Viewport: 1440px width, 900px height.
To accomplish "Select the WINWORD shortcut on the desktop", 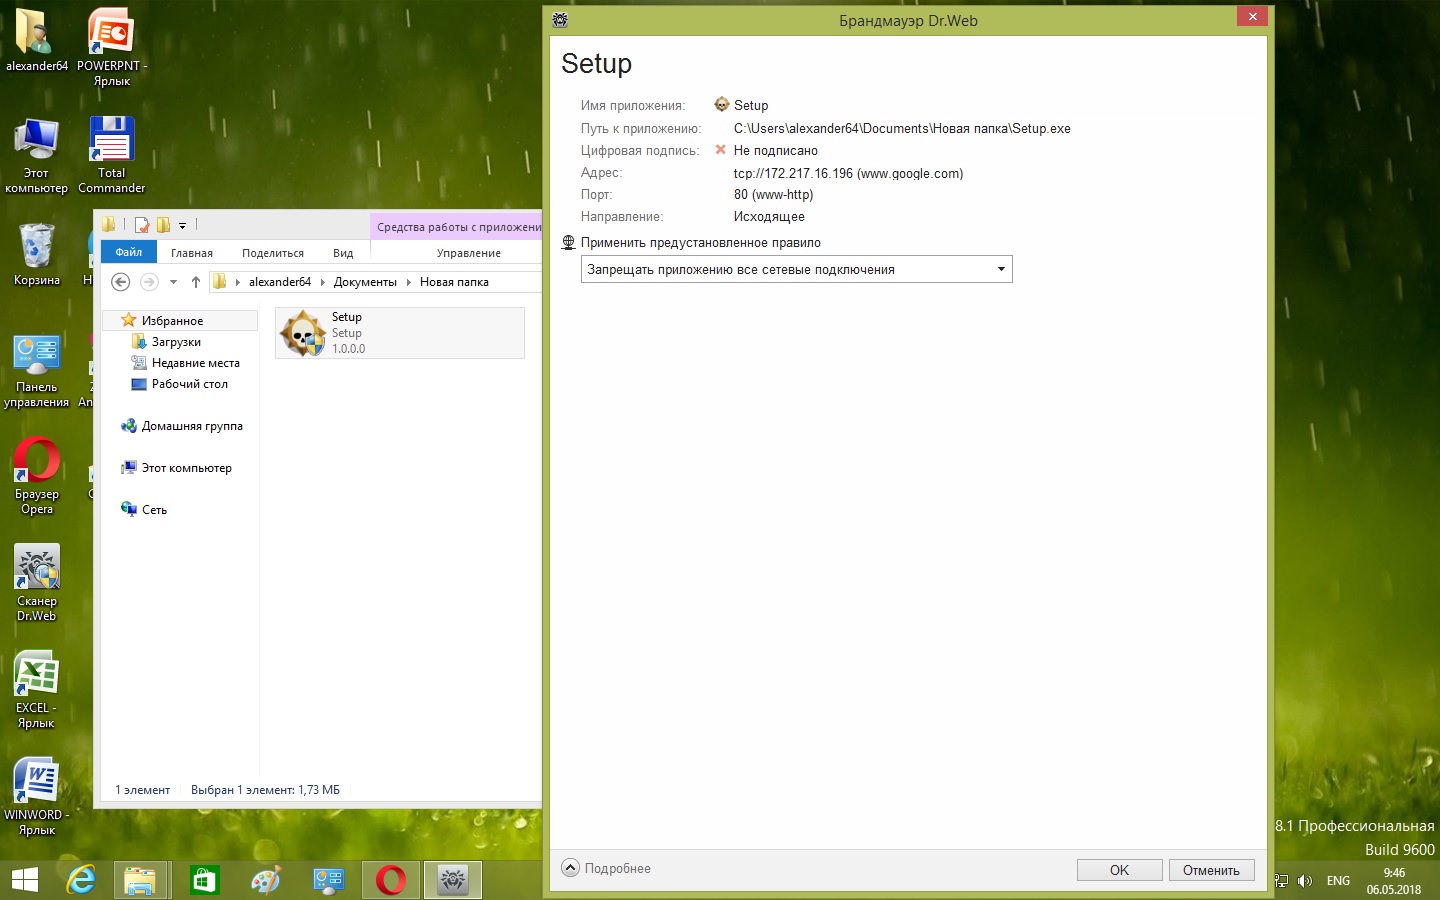I will coord(37,797).
